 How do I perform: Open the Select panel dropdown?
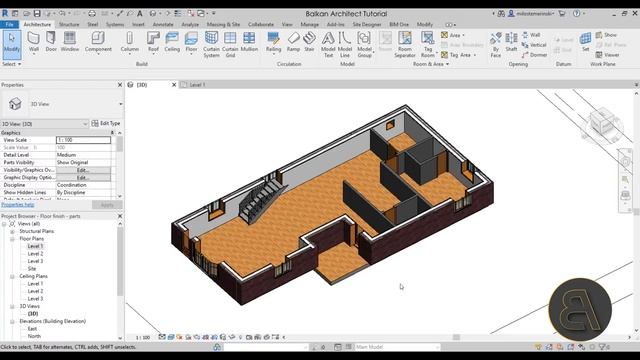click(x=11, y=64)
